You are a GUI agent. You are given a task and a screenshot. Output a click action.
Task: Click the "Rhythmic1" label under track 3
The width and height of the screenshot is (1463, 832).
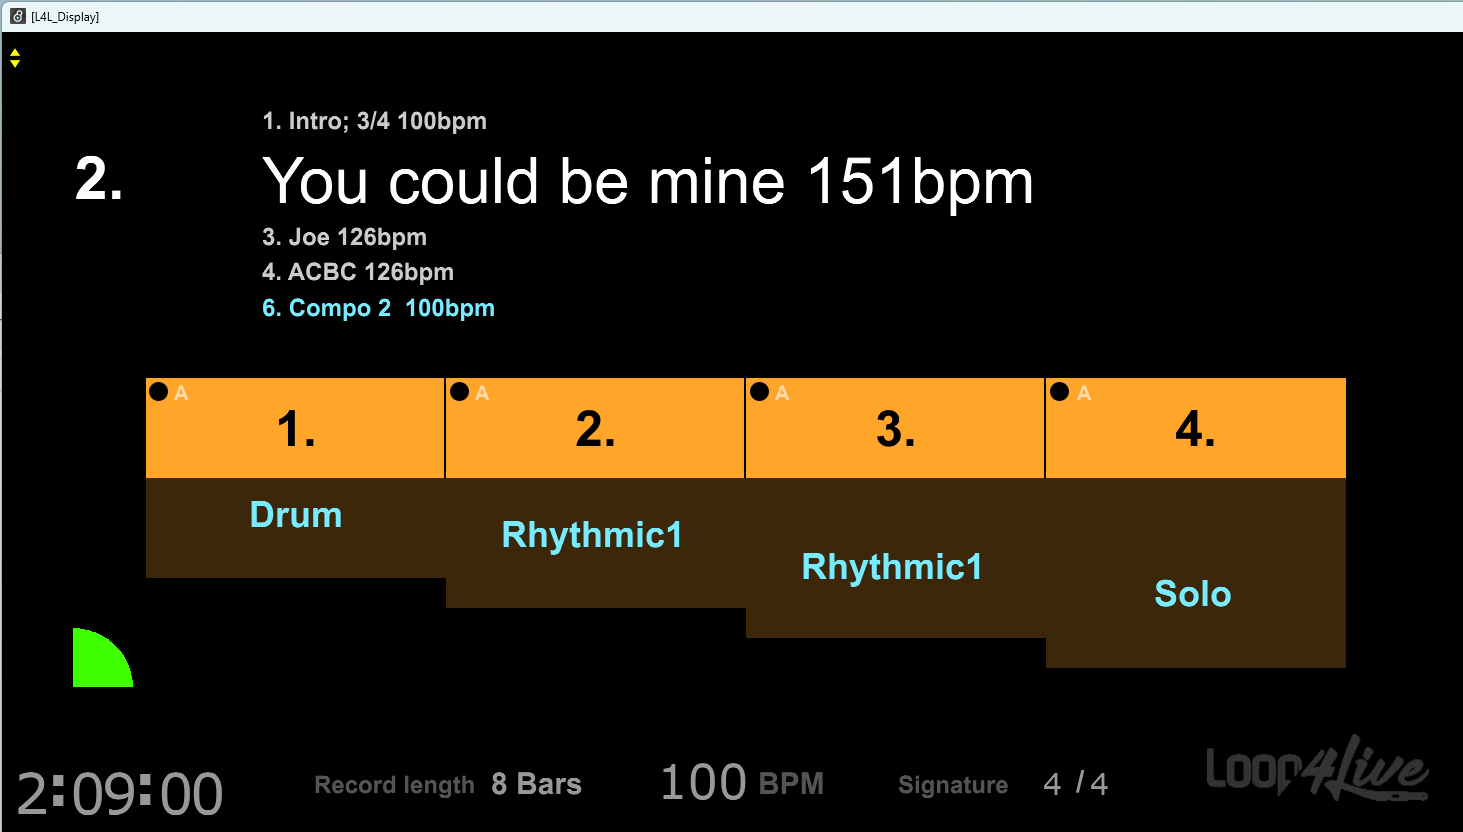coord(892,567)
